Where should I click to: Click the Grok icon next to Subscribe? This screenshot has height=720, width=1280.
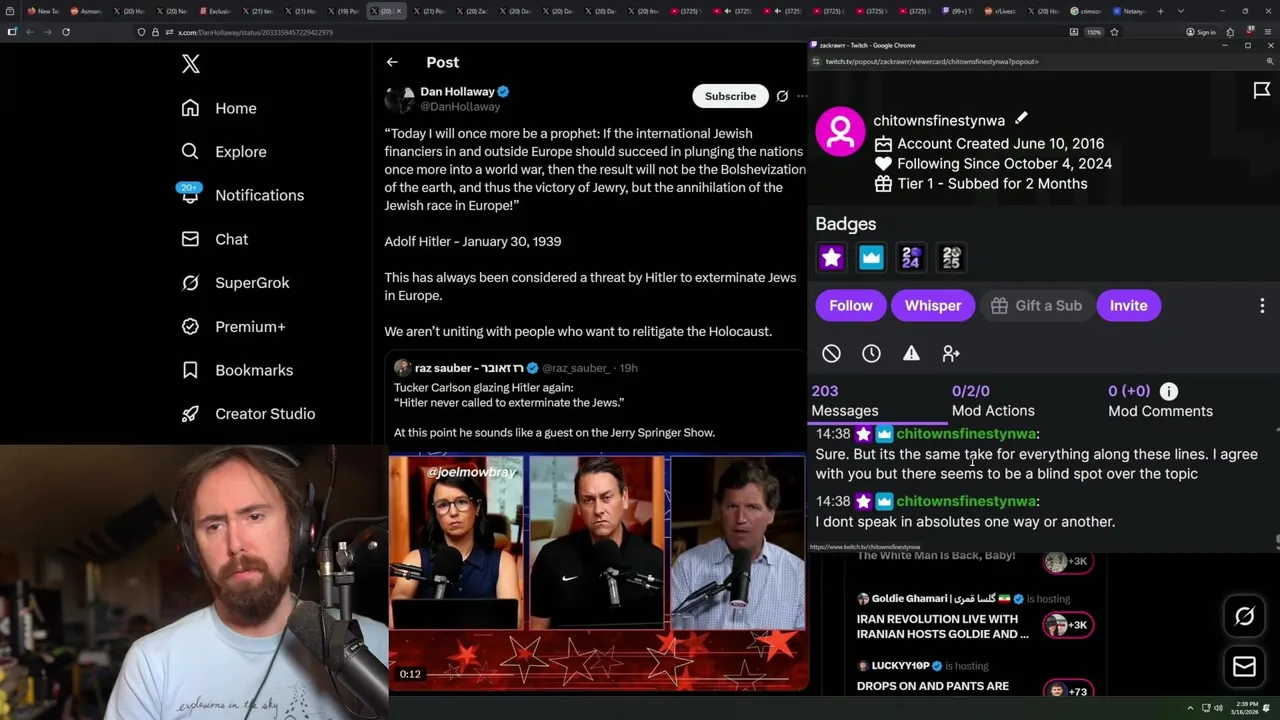click(782, 96)
